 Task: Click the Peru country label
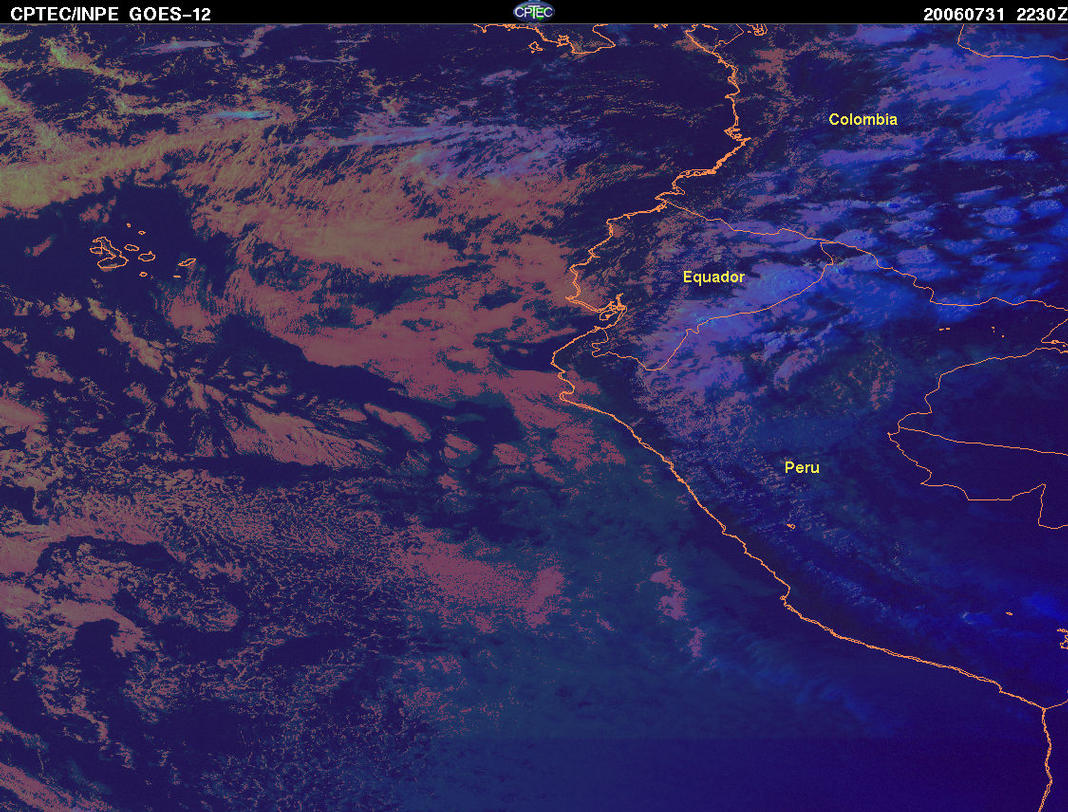point(802,467)
